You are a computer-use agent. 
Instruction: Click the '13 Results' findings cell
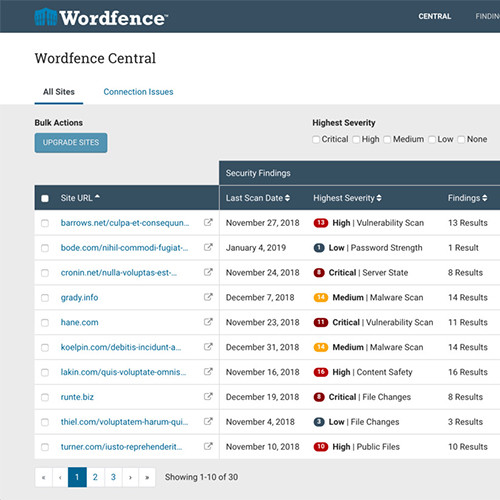click(468, 223)
